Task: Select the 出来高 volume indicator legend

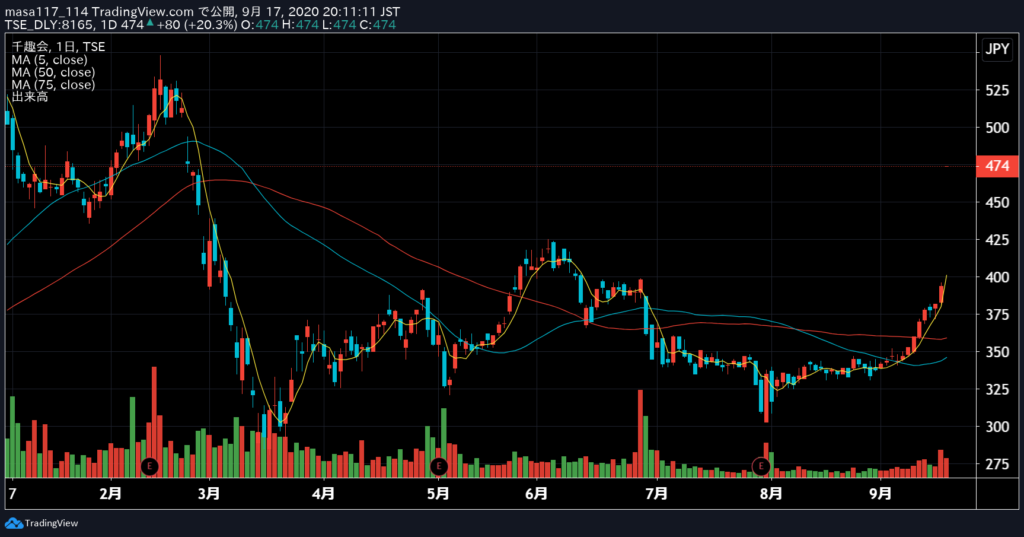Action: tap(29, 97)
